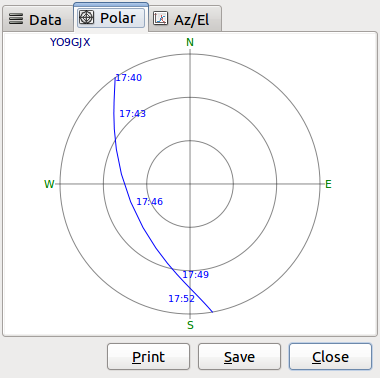
Task: Open the Az/El tab
Action: coord(185,19)
